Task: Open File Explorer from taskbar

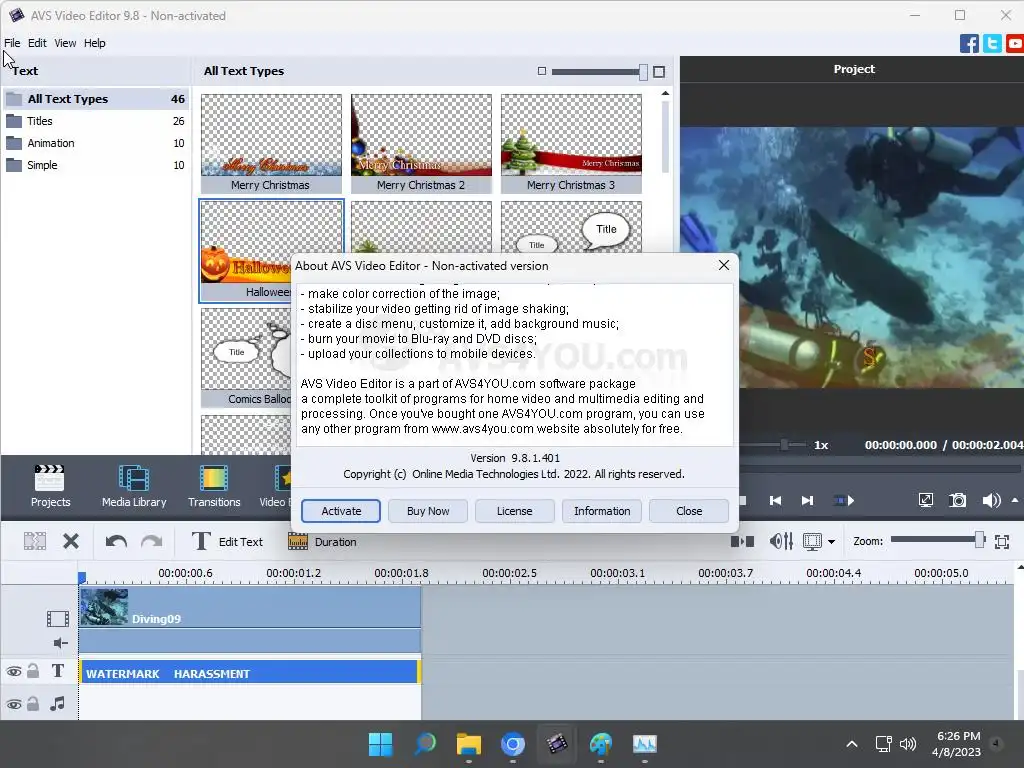Action: [x=469, y=744]
